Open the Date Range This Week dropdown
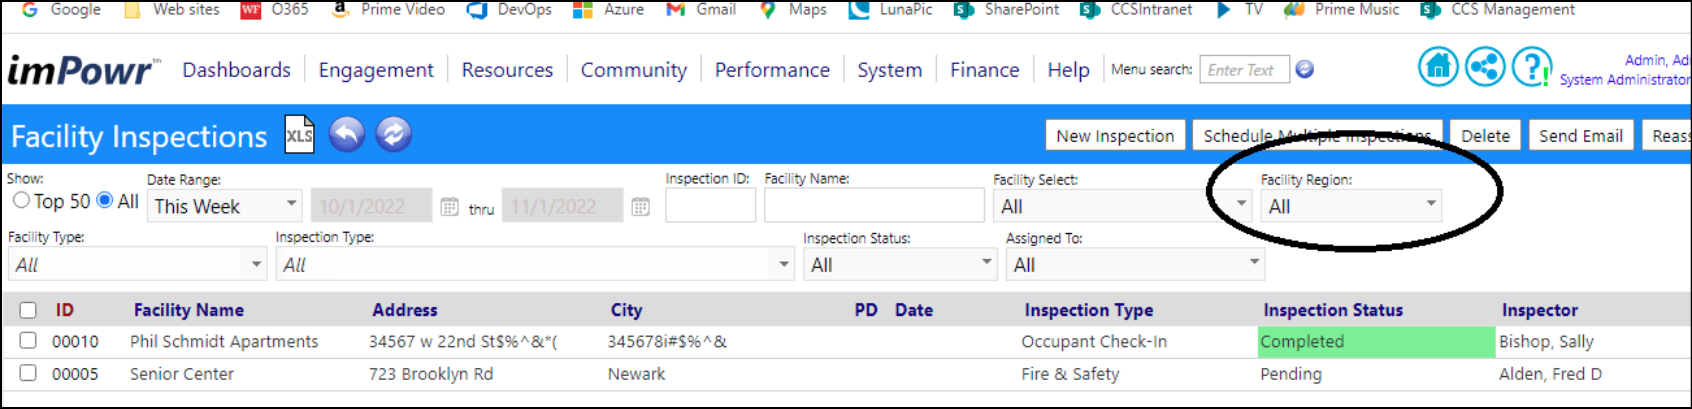 pyautogui.click(x=225, y=206)
